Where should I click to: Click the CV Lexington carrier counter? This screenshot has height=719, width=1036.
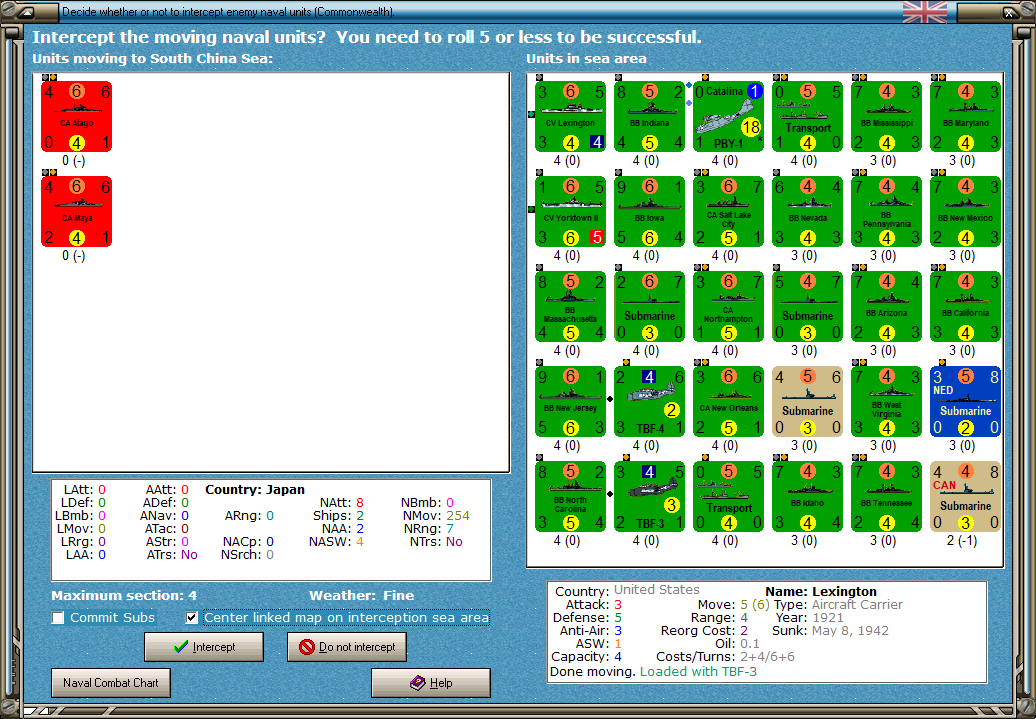click(x=570, y=117)
